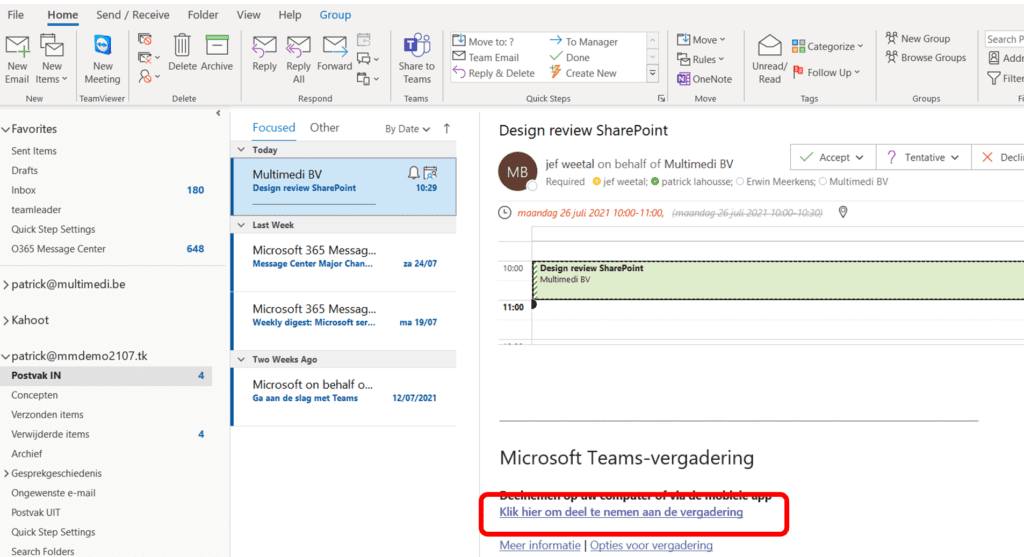Toggle Unread/Read status
Image resolution: width=1024 pixels, height=557 pixels.
[x=769, y=60]
